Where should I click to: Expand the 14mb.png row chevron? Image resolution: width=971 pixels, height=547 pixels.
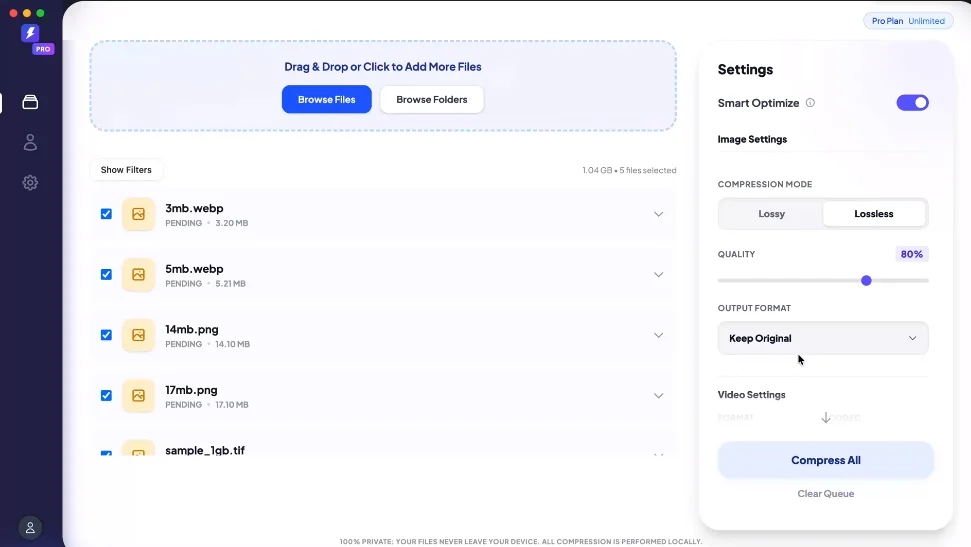658,335
